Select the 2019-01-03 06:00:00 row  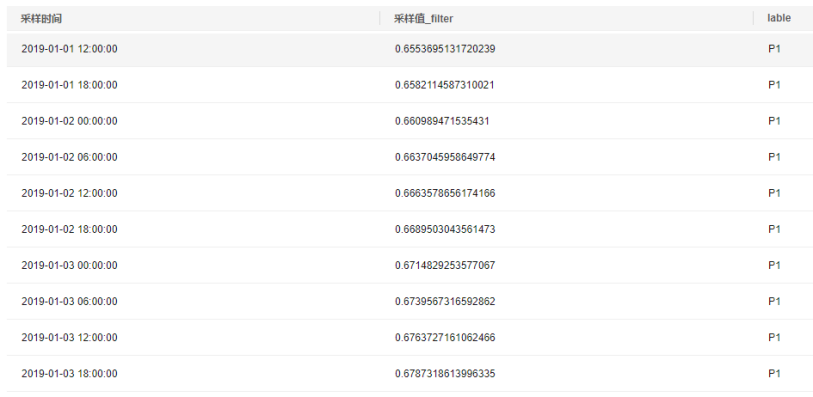tap(410, 302)
